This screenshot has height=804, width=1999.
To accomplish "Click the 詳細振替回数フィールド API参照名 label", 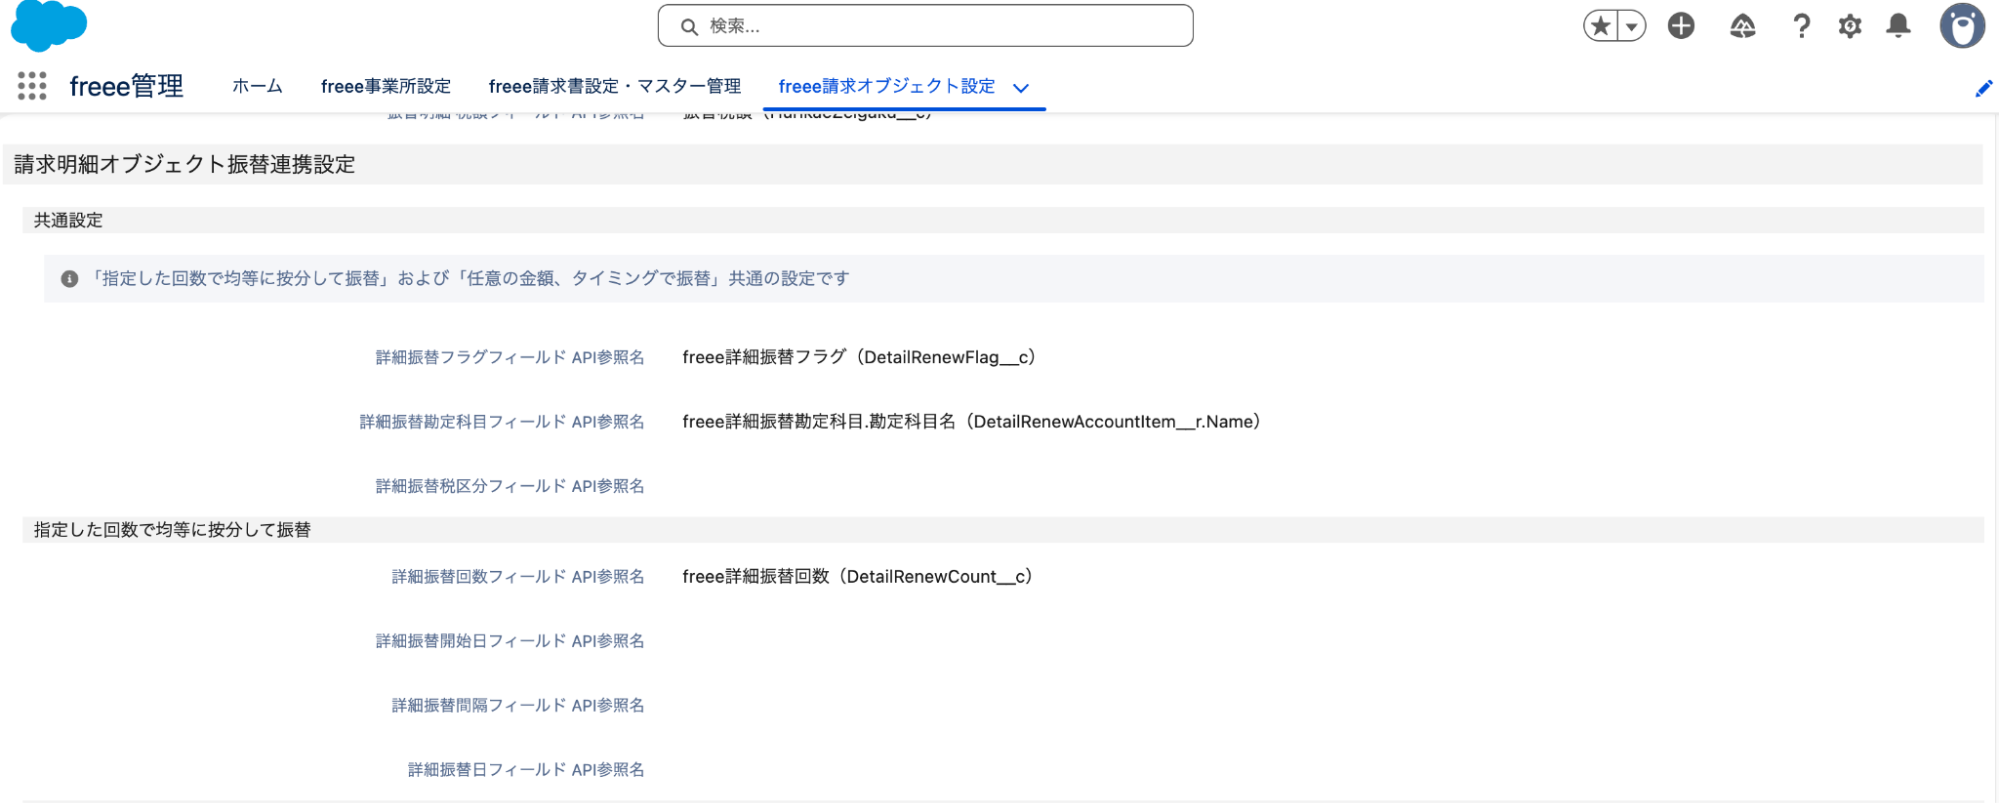I will tap(518, 577).
